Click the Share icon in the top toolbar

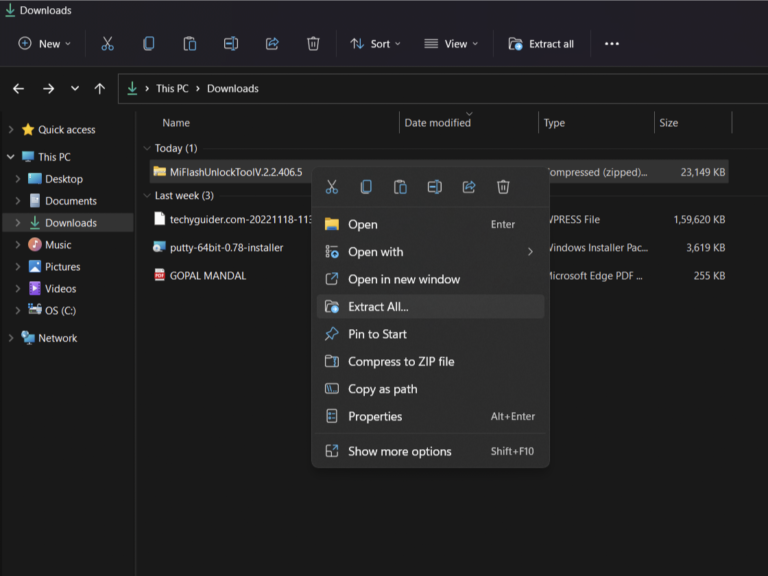point(272,44)
